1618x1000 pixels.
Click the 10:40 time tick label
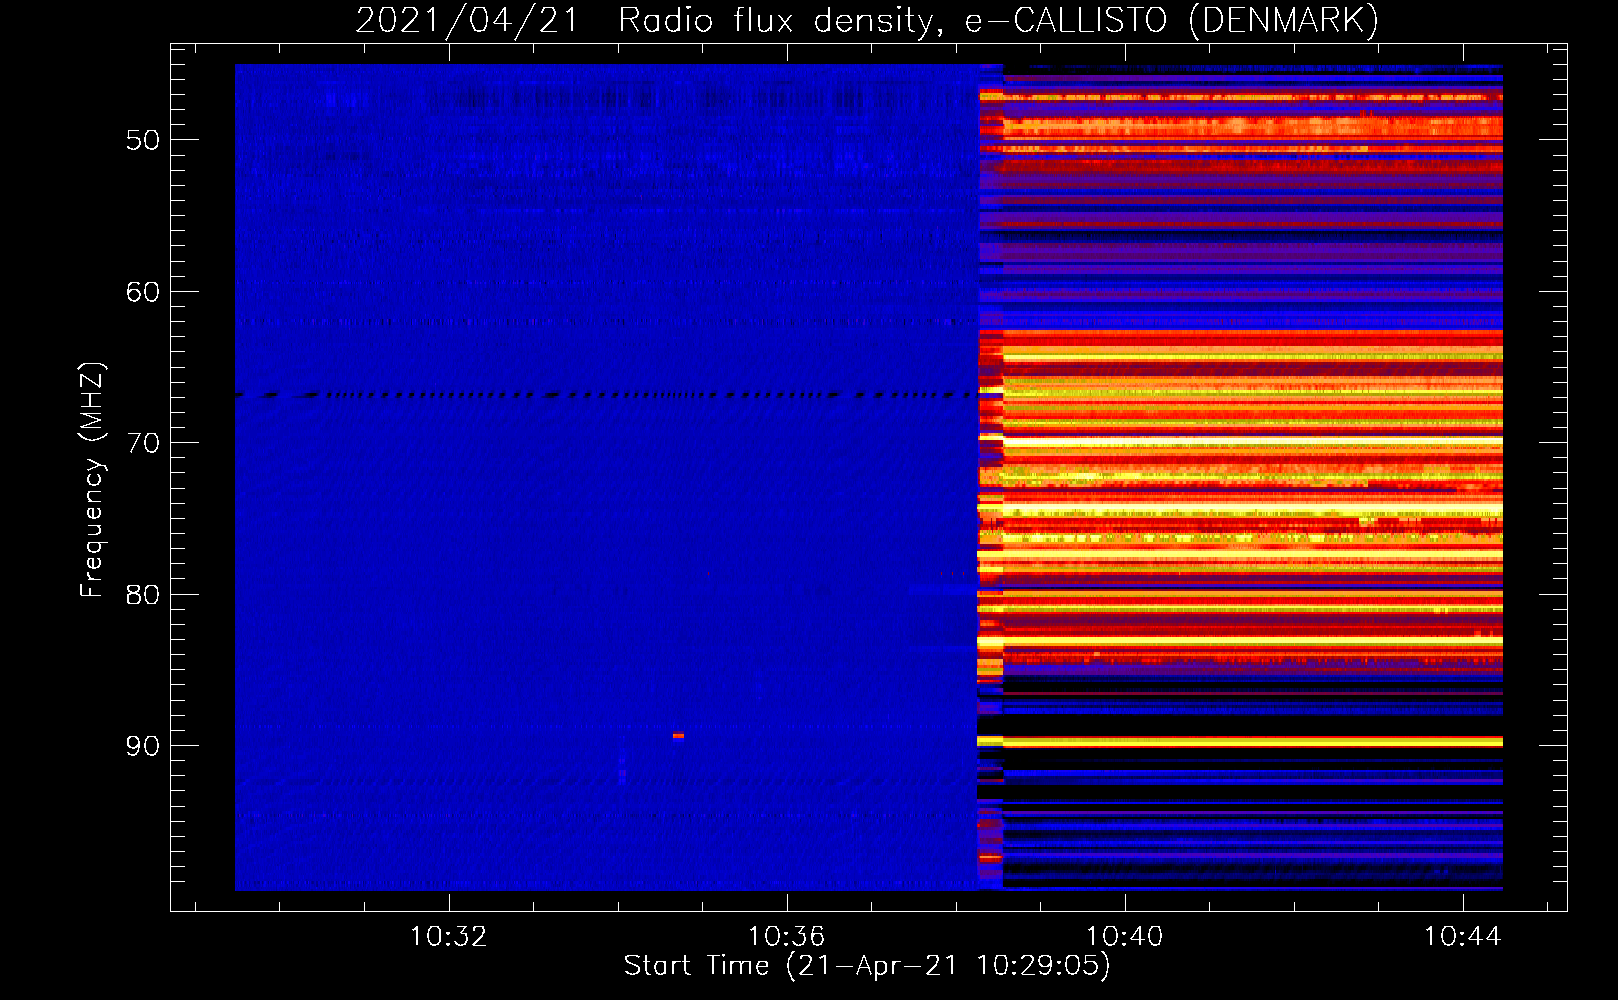(x=1125, y=937)
